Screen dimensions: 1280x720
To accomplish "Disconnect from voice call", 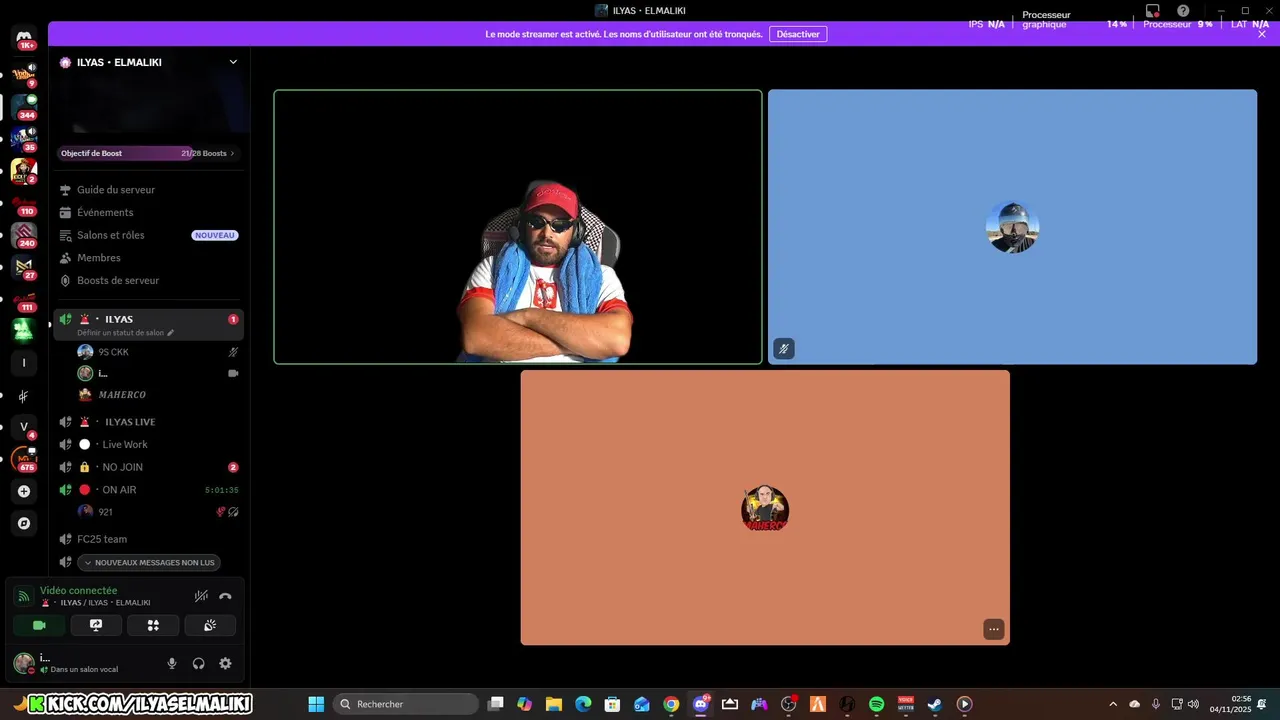I will point(225,596).
